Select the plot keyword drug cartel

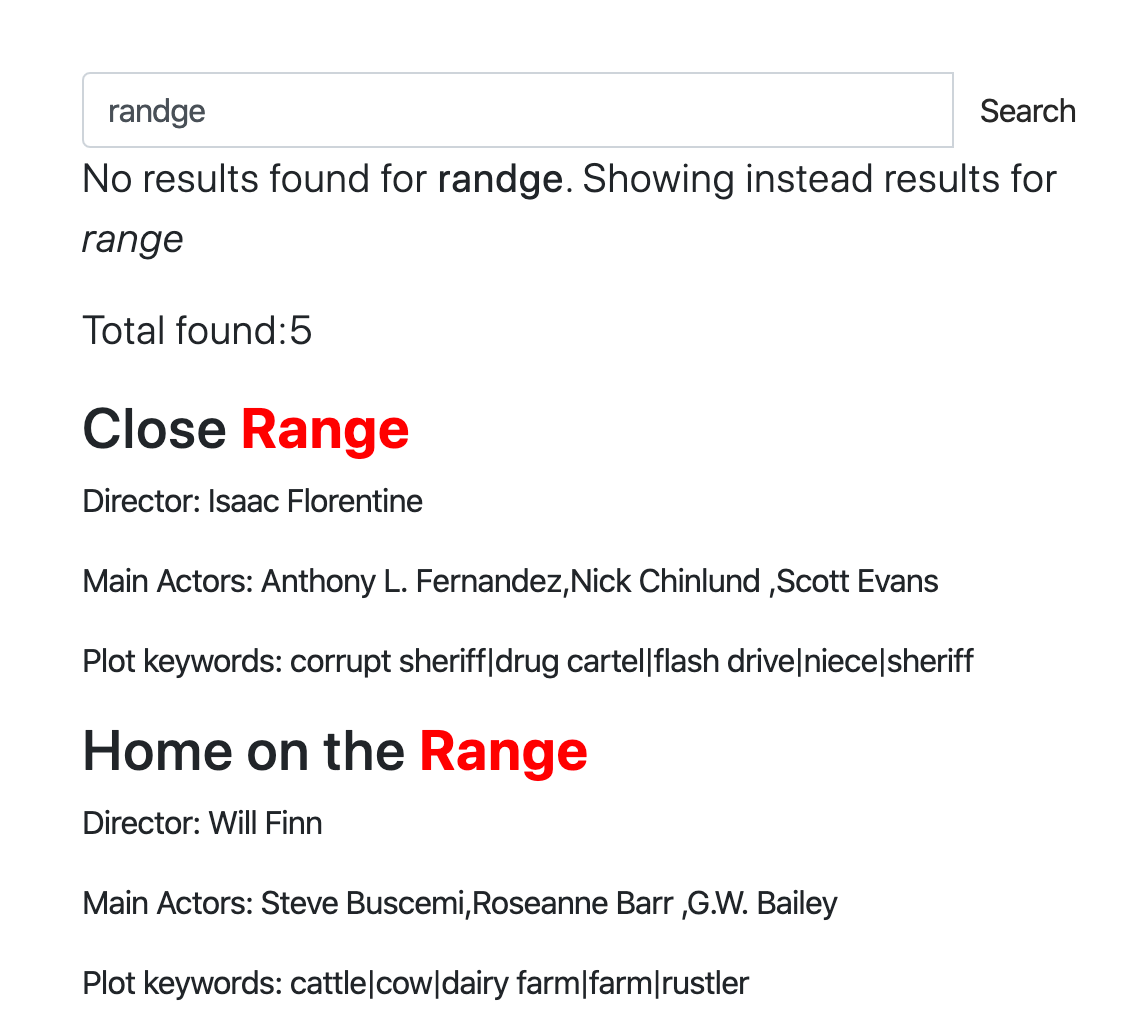pos(572,660)
